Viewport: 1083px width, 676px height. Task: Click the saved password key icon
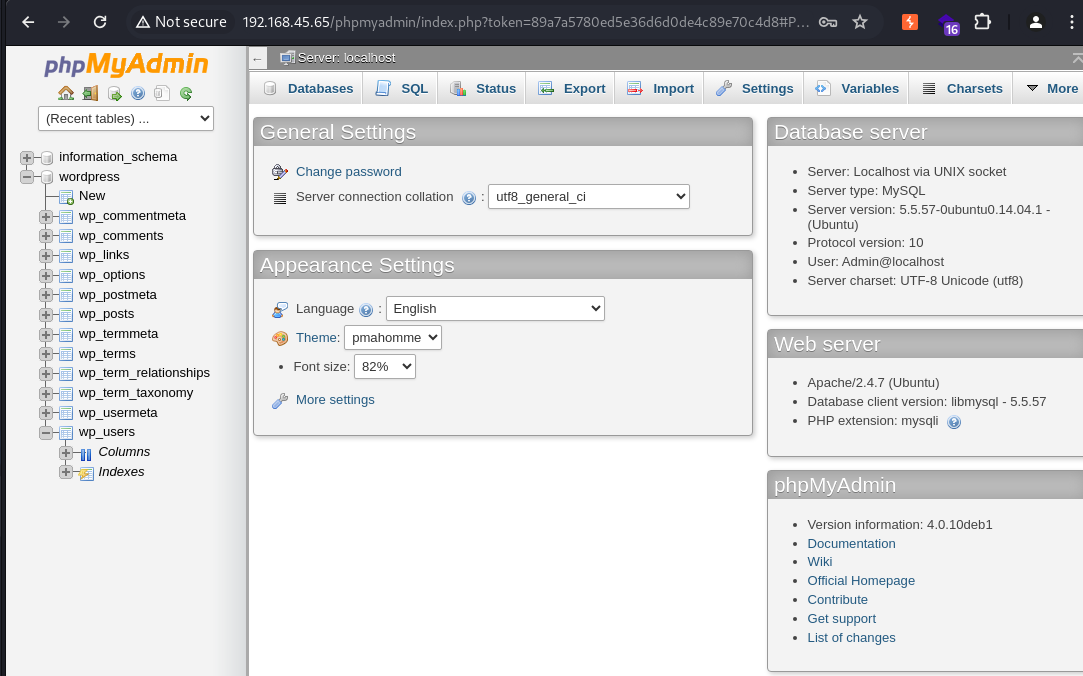click(x=828, y=22)
